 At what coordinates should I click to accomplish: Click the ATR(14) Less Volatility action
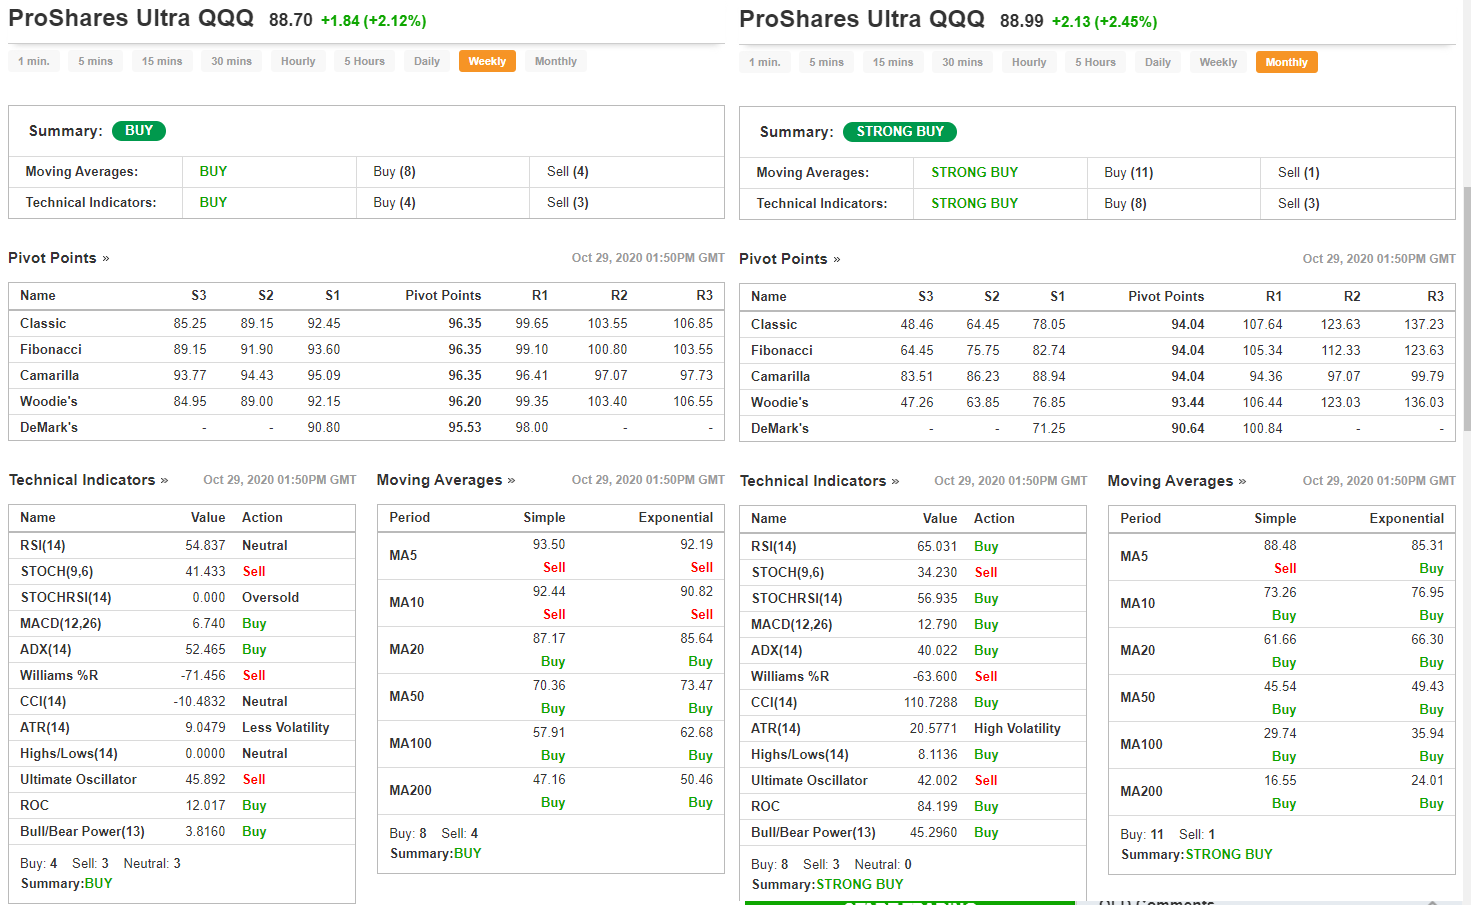click(285, 728)
